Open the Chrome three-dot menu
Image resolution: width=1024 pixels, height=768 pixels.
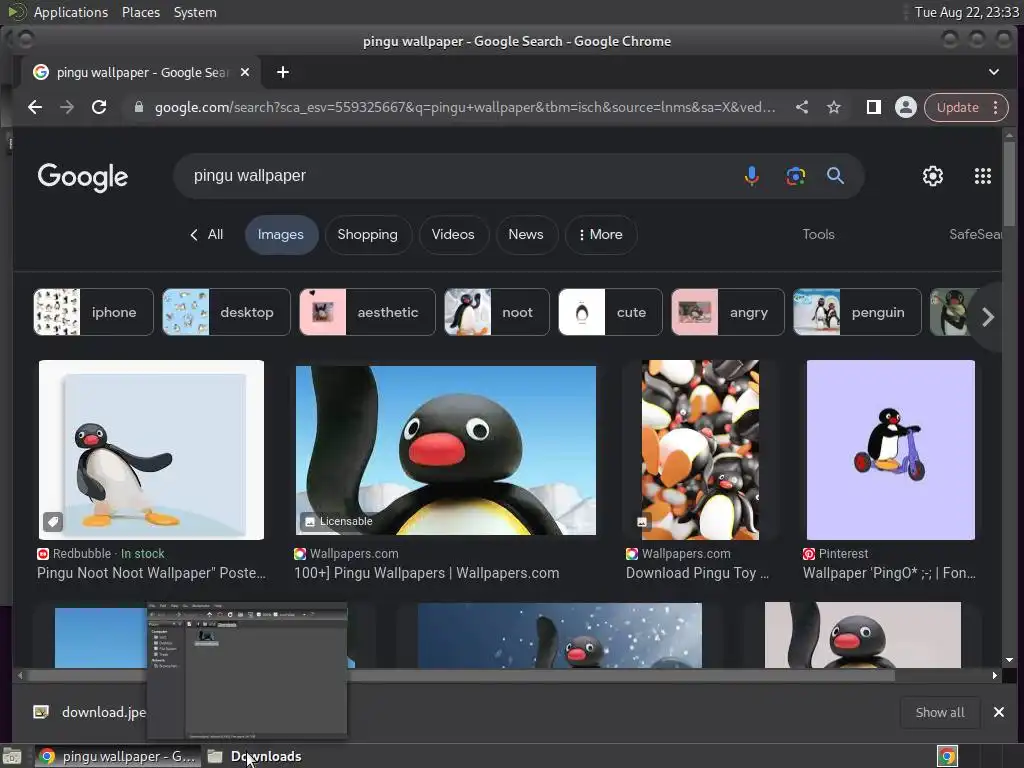(996, 107)
